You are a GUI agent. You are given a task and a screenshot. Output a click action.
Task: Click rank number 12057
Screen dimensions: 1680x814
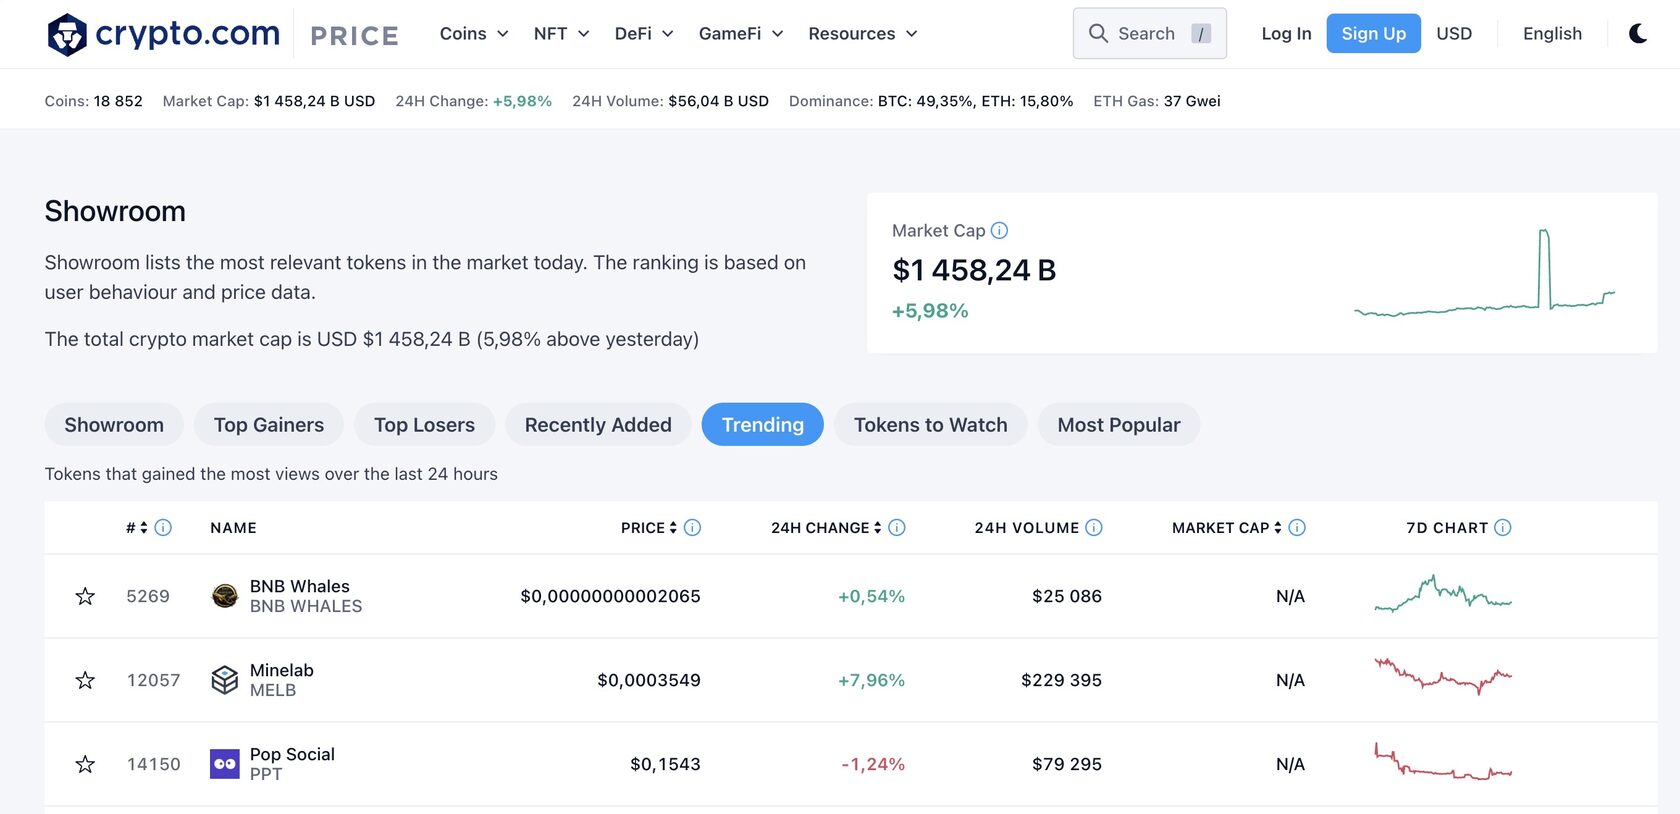point(154,681)
